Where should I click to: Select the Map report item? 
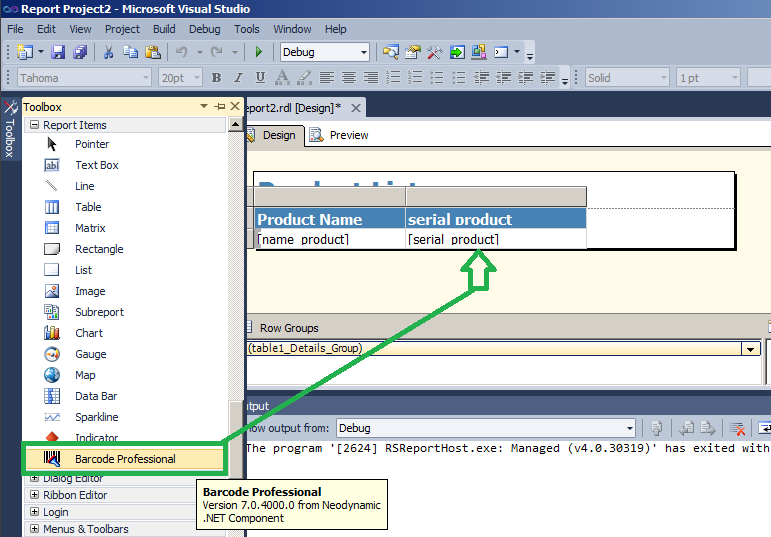point(85,375)
